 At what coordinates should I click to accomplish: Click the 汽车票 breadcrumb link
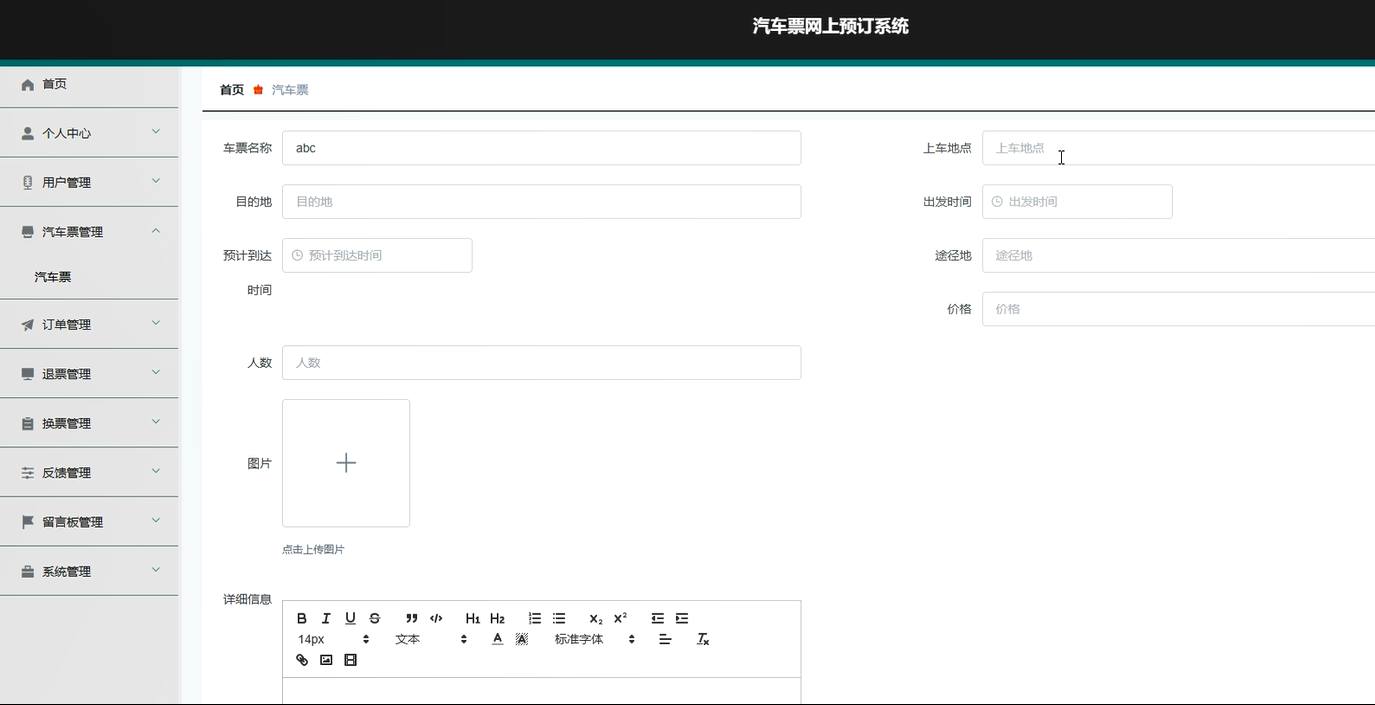tap(290, 90)
